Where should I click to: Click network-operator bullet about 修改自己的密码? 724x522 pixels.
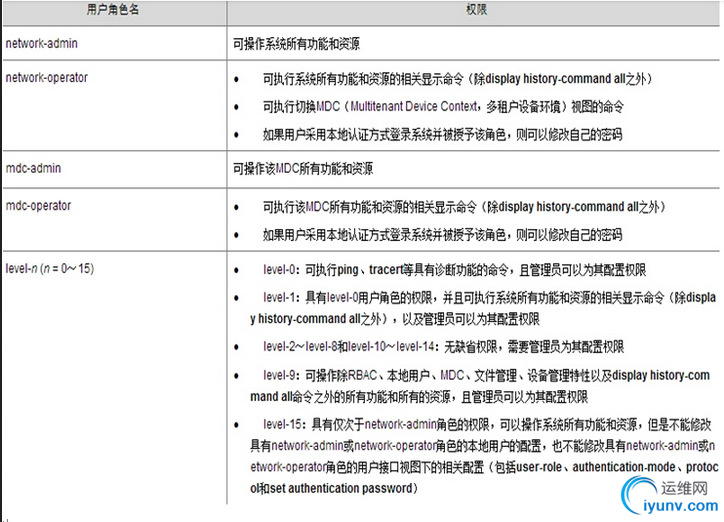pyautogui.click(x=442, y=134)
